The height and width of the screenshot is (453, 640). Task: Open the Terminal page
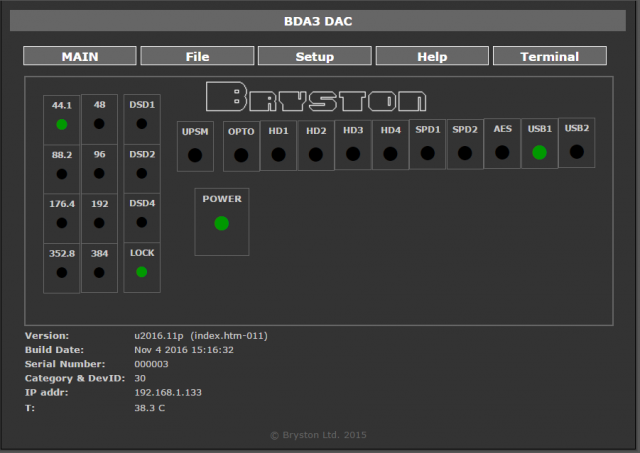[549, 57]
